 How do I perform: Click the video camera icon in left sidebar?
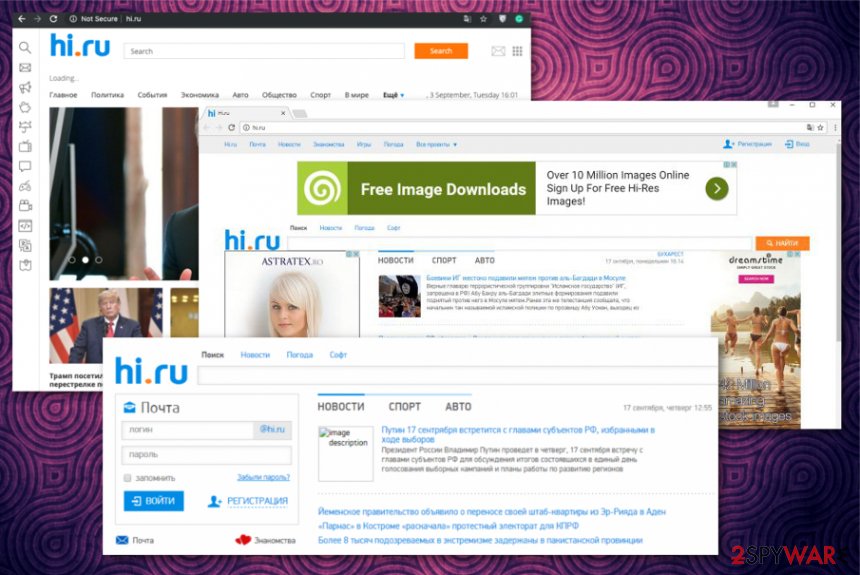[x=25, y=206]
